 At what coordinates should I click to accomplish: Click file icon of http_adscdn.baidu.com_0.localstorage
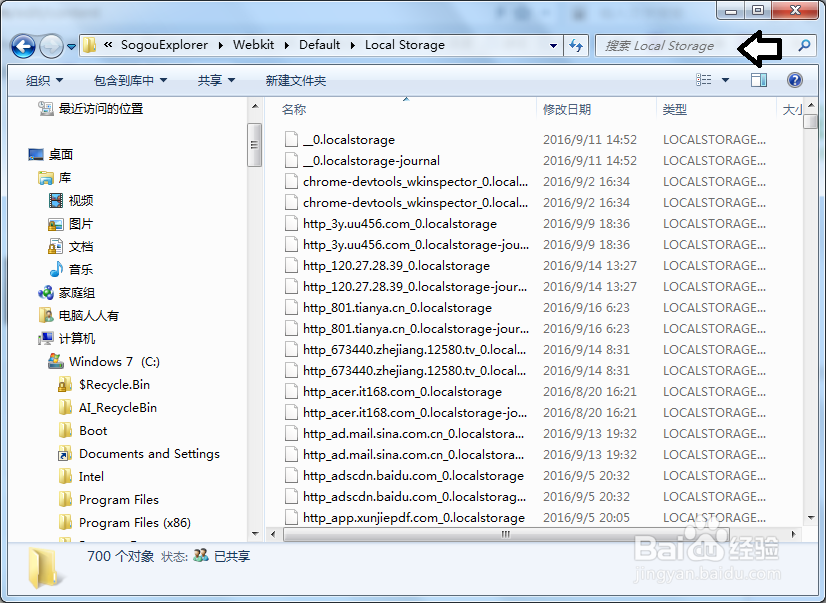tap(291, 476)
